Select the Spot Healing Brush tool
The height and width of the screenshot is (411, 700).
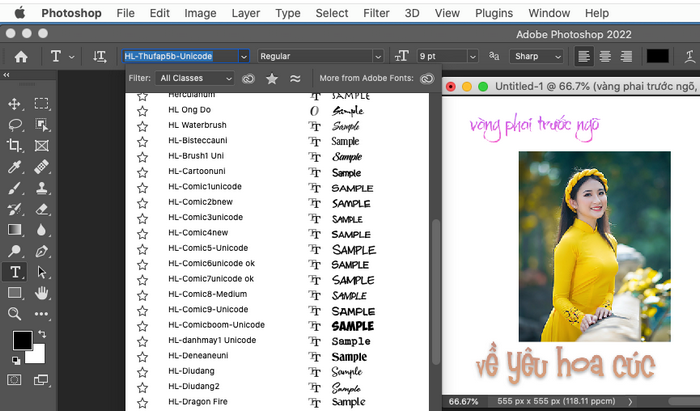[x=42, y=167]
